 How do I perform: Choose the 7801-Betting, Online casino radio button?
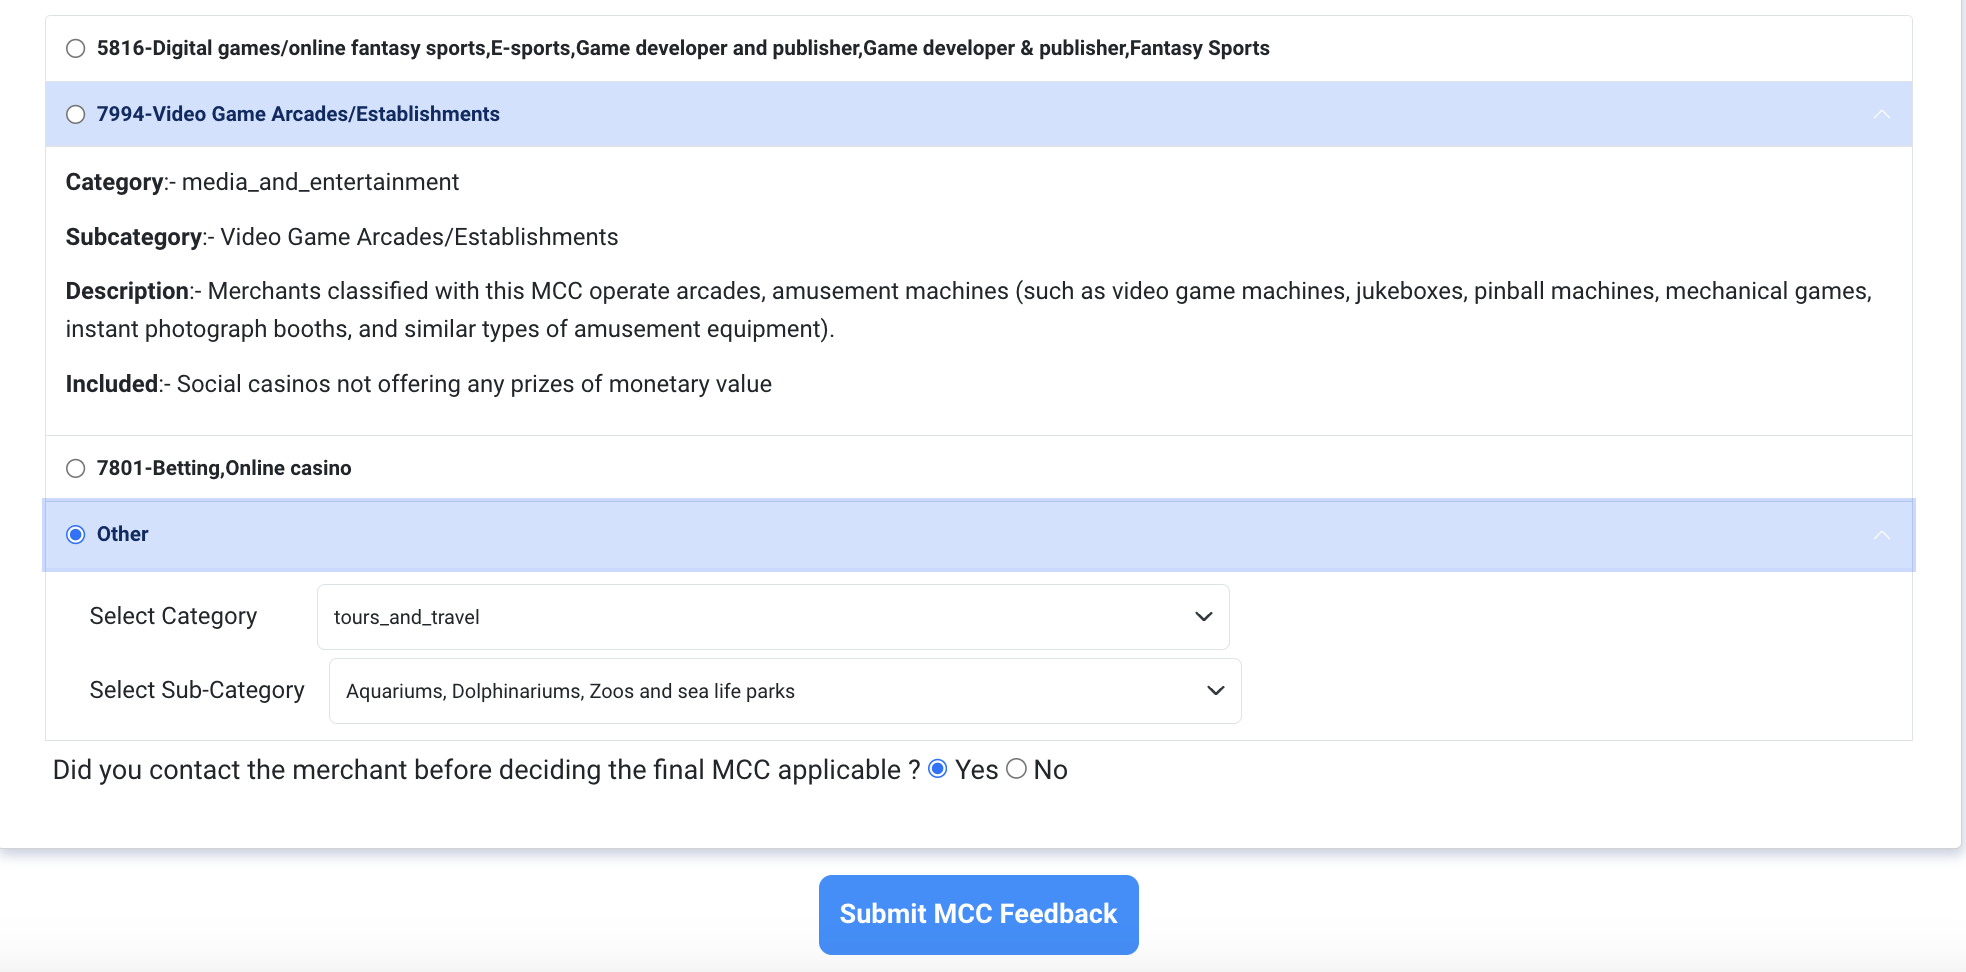76,469
